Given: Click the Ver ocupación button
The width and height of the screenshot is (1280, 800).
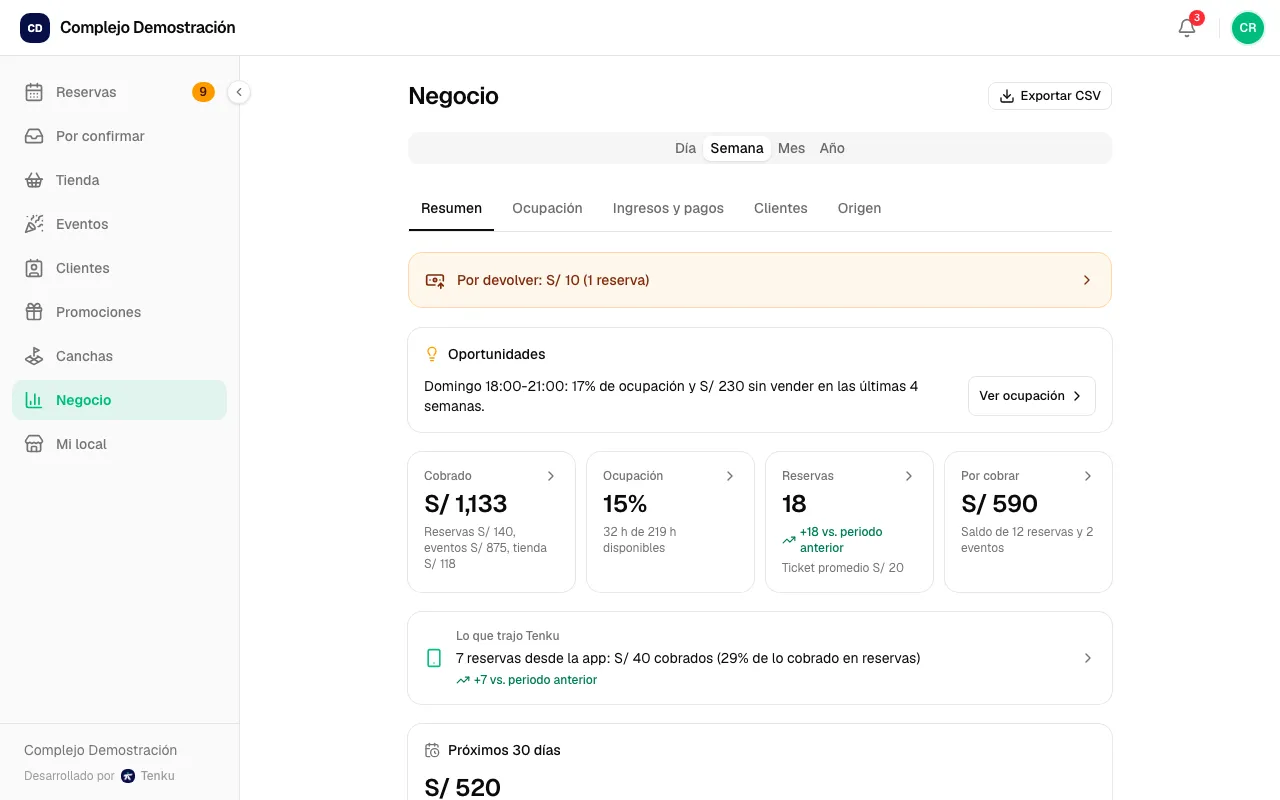Looking at the screenshot, I should click(x=1032, y=396).
